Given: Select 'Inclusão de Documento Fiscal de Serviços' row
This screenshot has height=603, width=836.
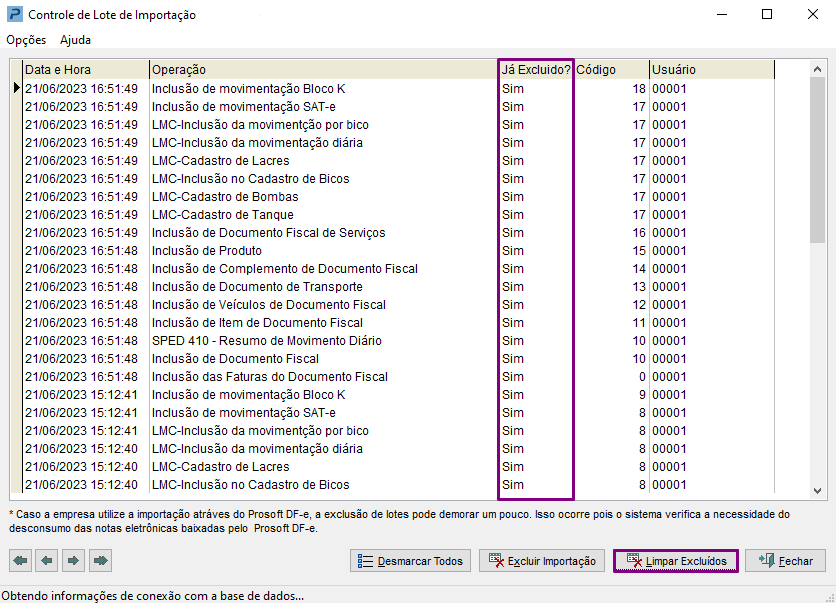Looking at the screenshot, I should pyautogui.click(x=398, y=232).
